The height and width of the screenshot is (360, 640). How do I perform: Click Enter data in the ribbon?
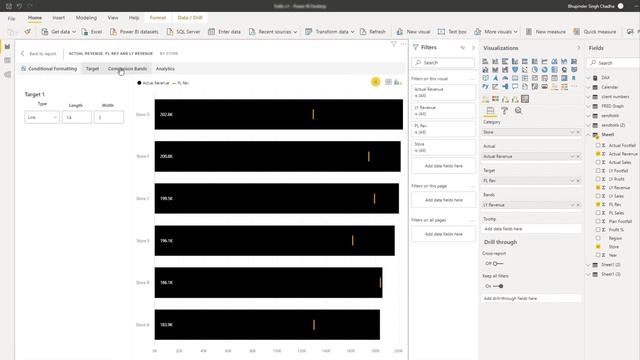(224, 31)
